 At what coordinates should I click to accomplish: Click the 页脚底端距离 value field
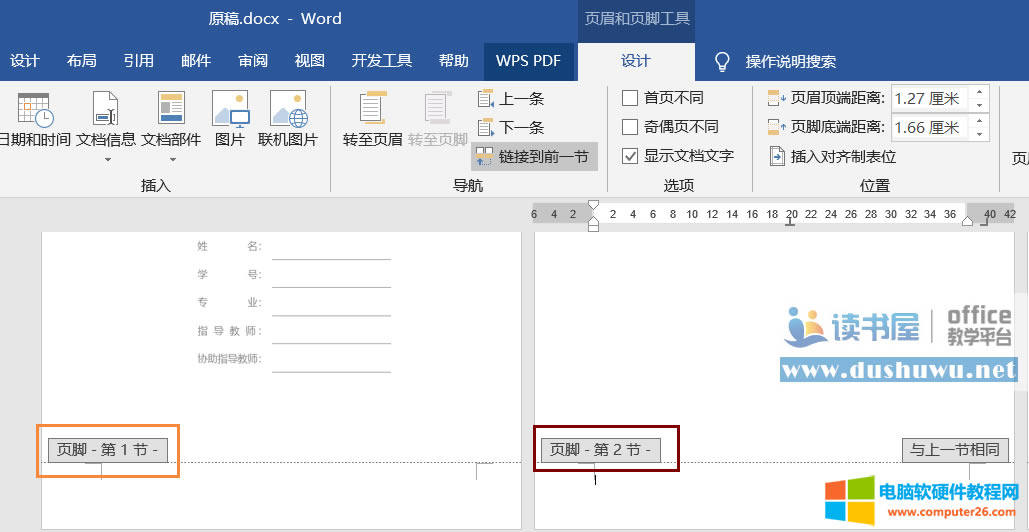click(x=929, y=127)
